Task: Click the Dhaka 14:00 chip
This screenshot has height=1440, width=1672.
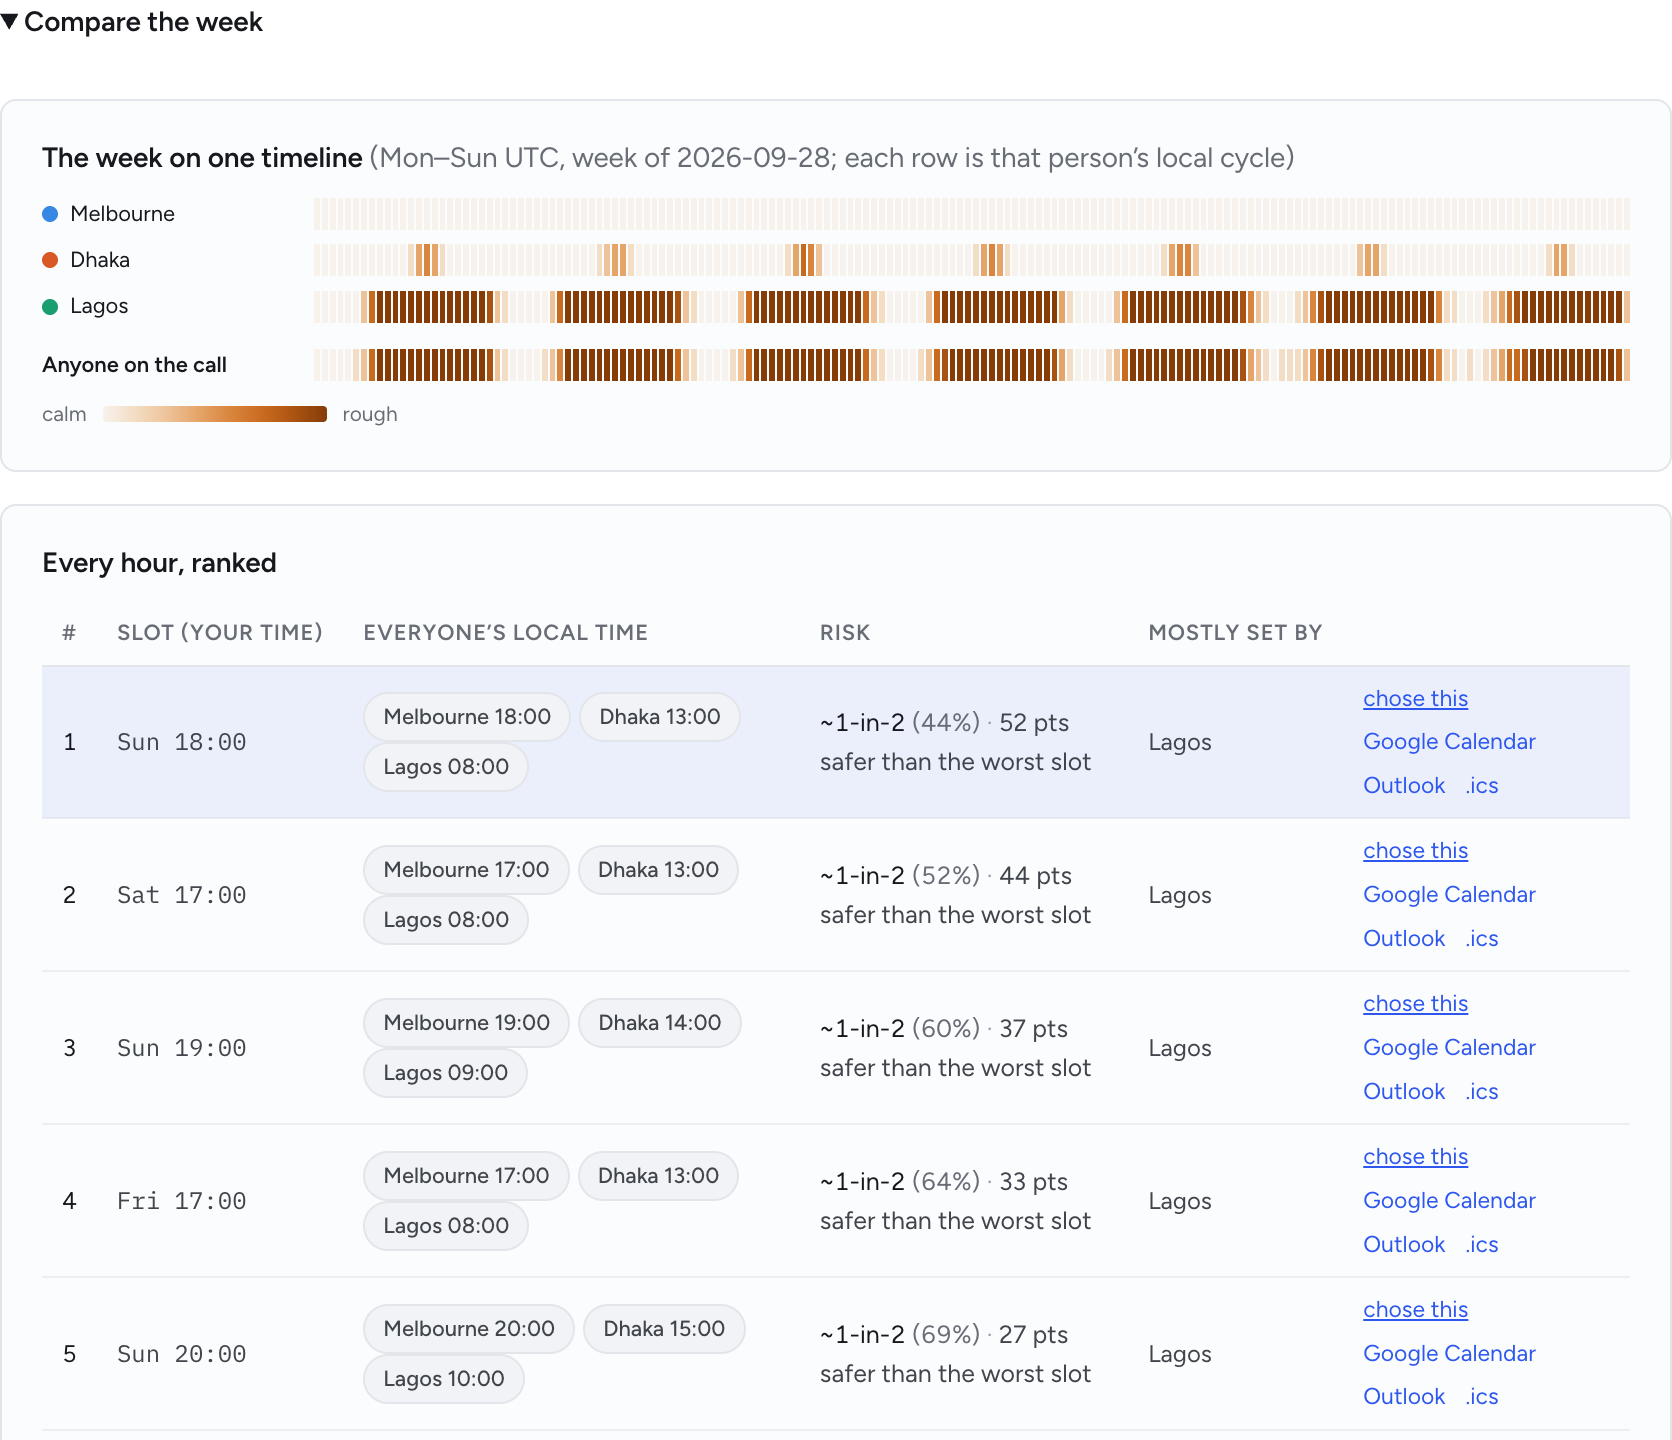Action: click(x=660, y=1023)
